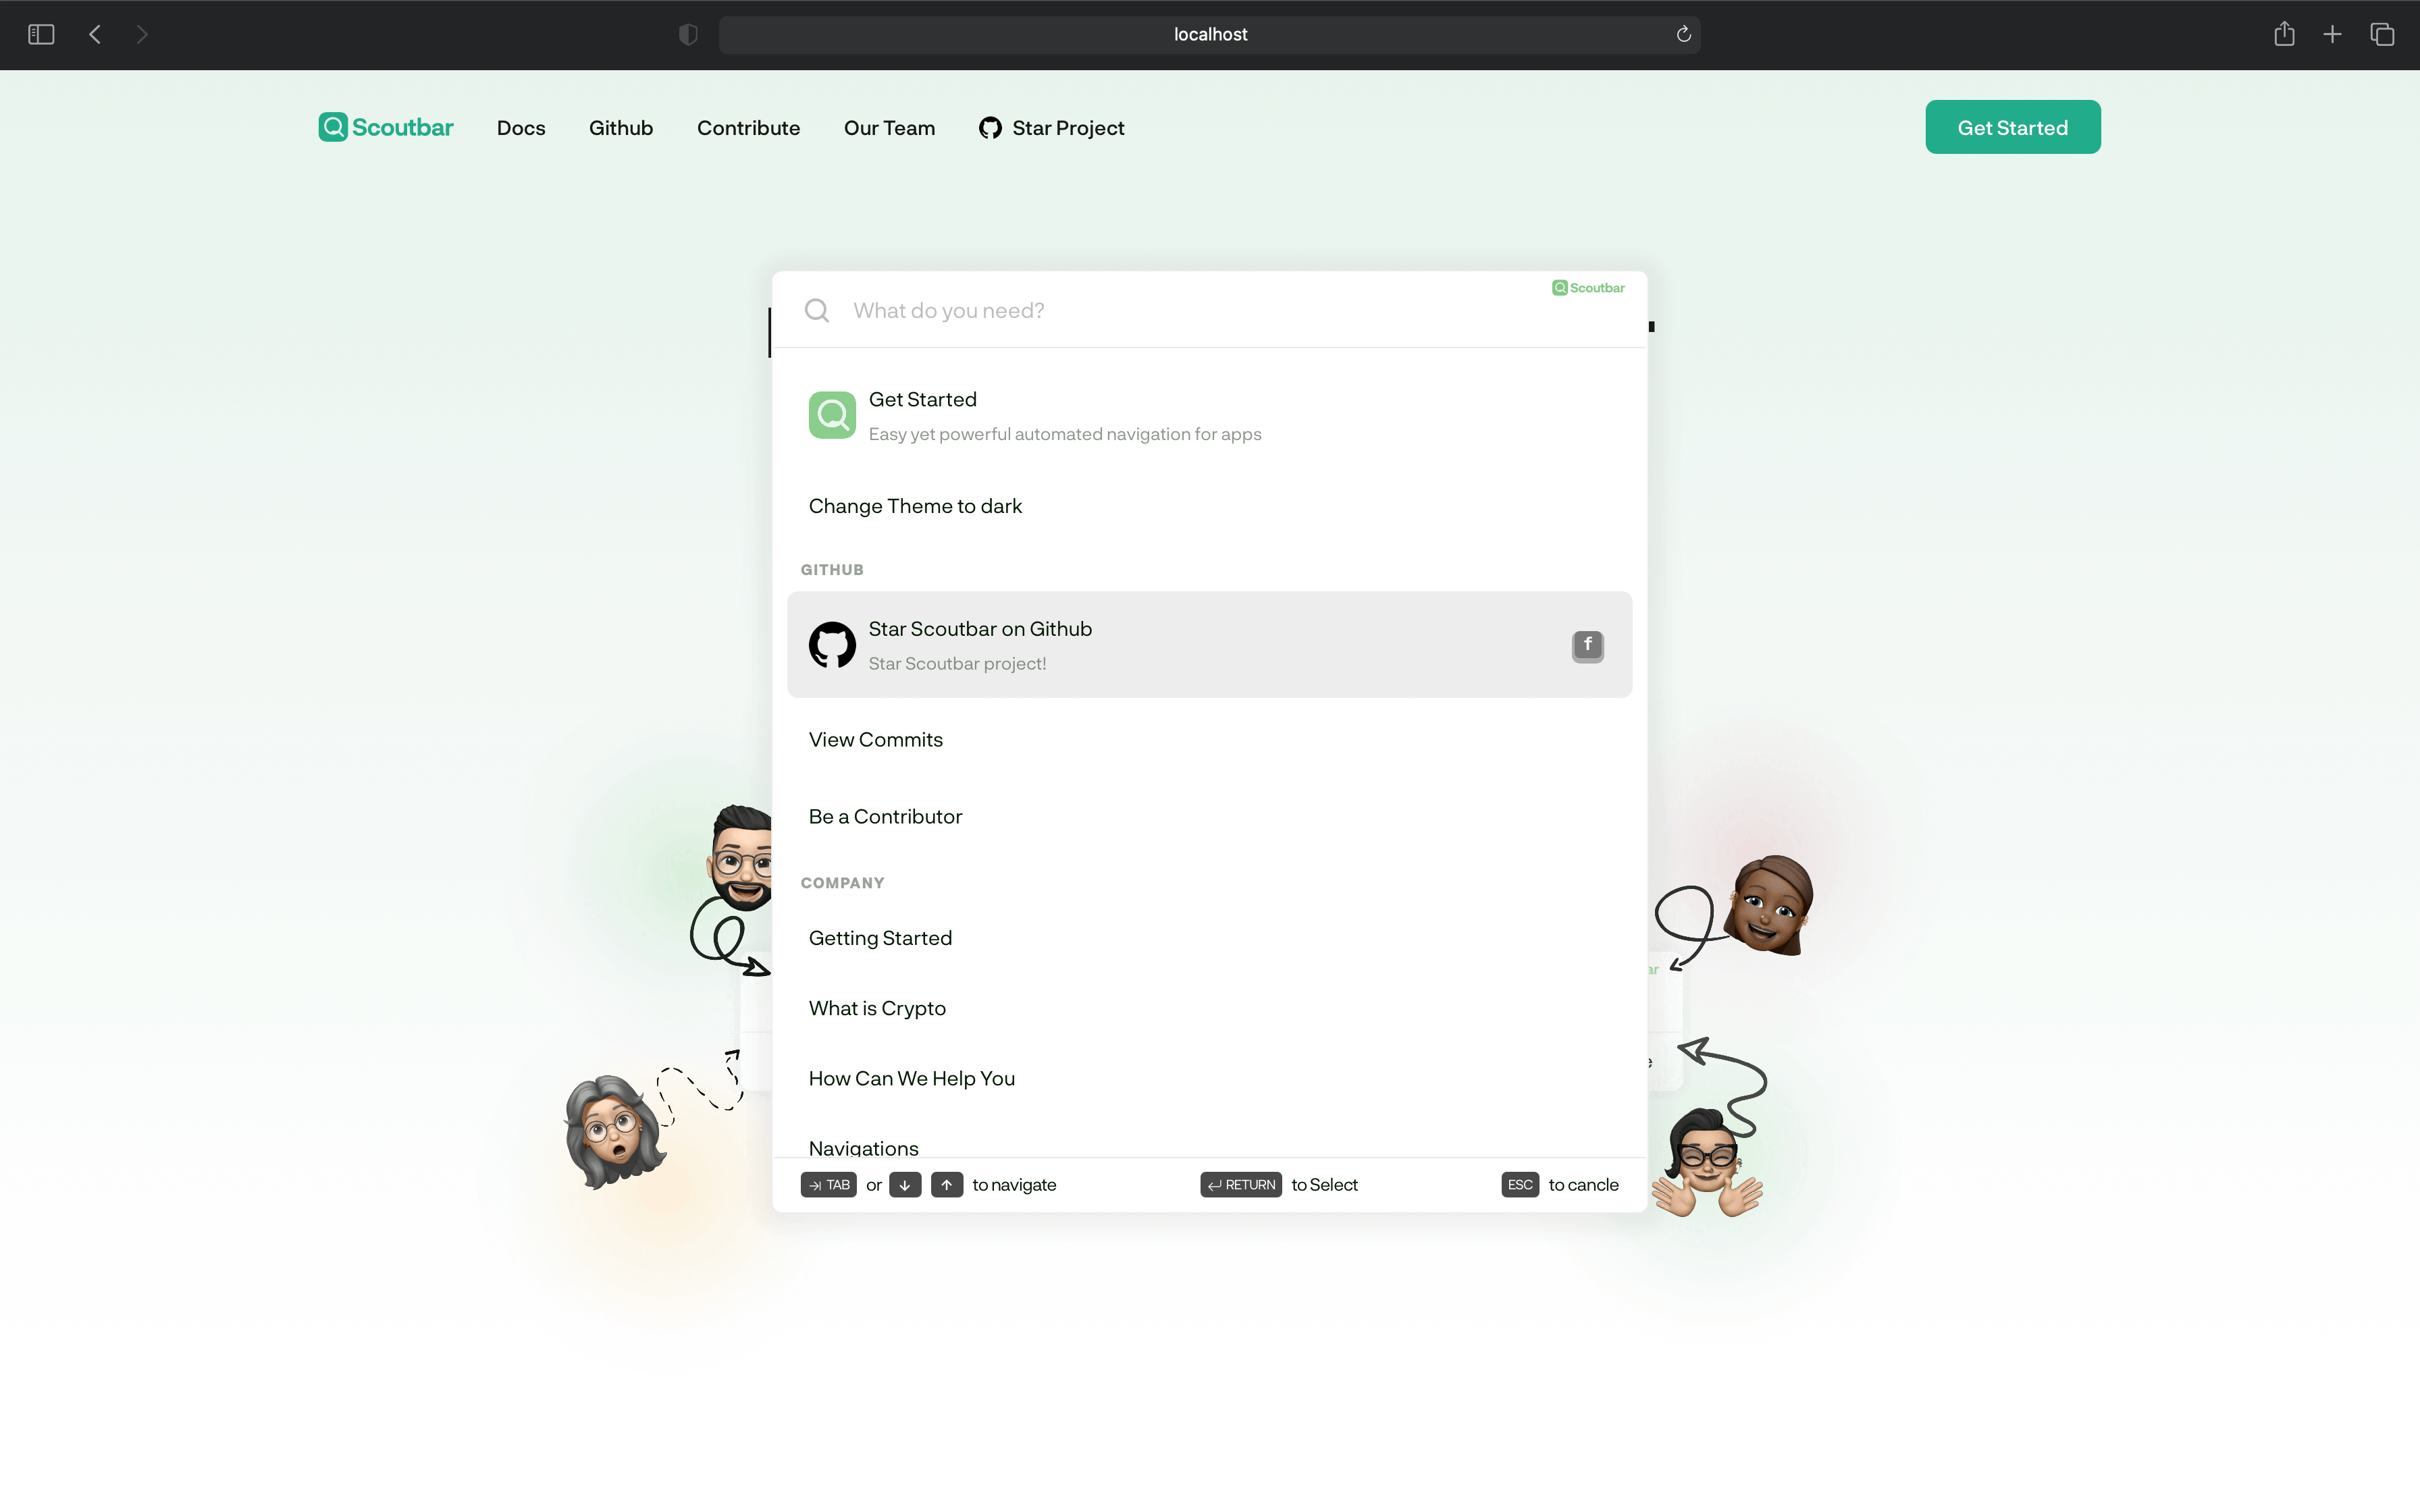Click 'Star Scoutbar project!' description text
2420x1512 pixels.
957,664
